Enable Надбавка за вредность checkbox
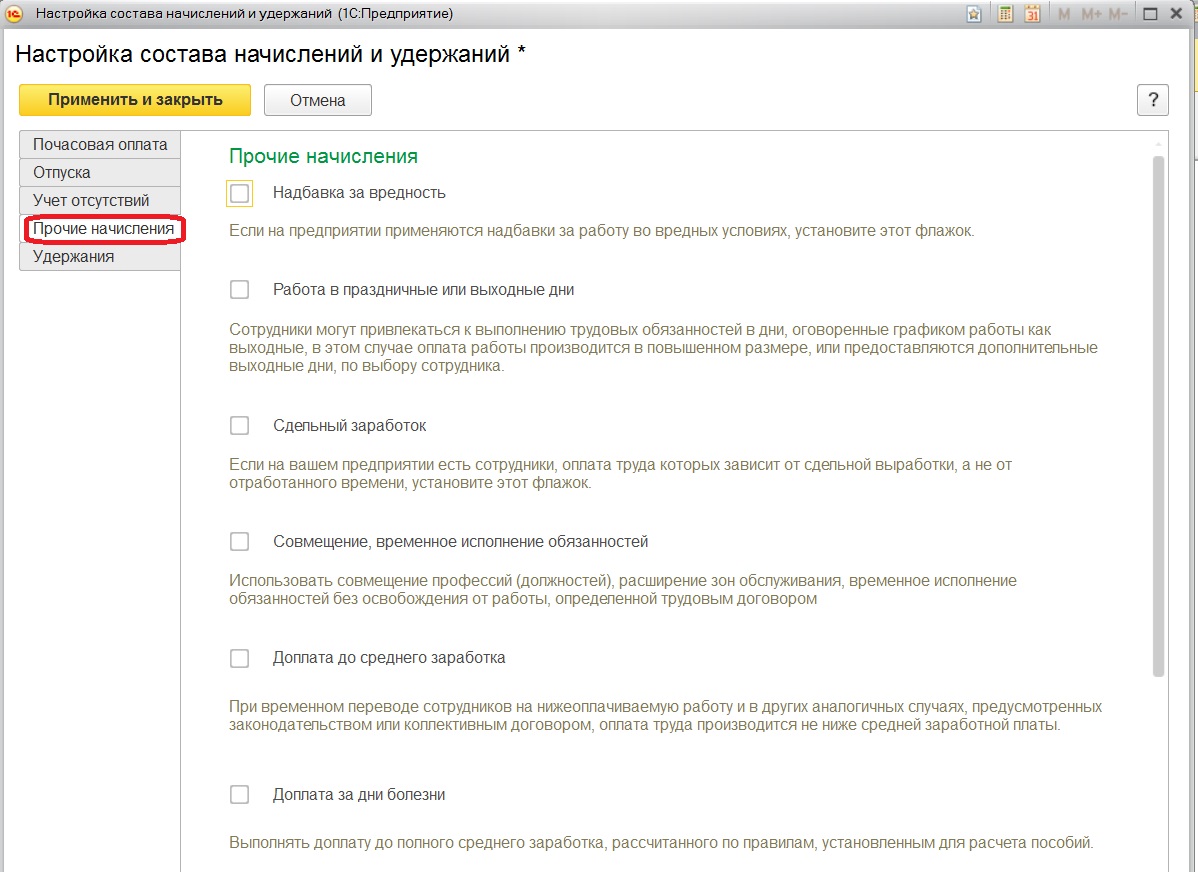The height and width of the screenshot is (872, 1198). point(240,193)
